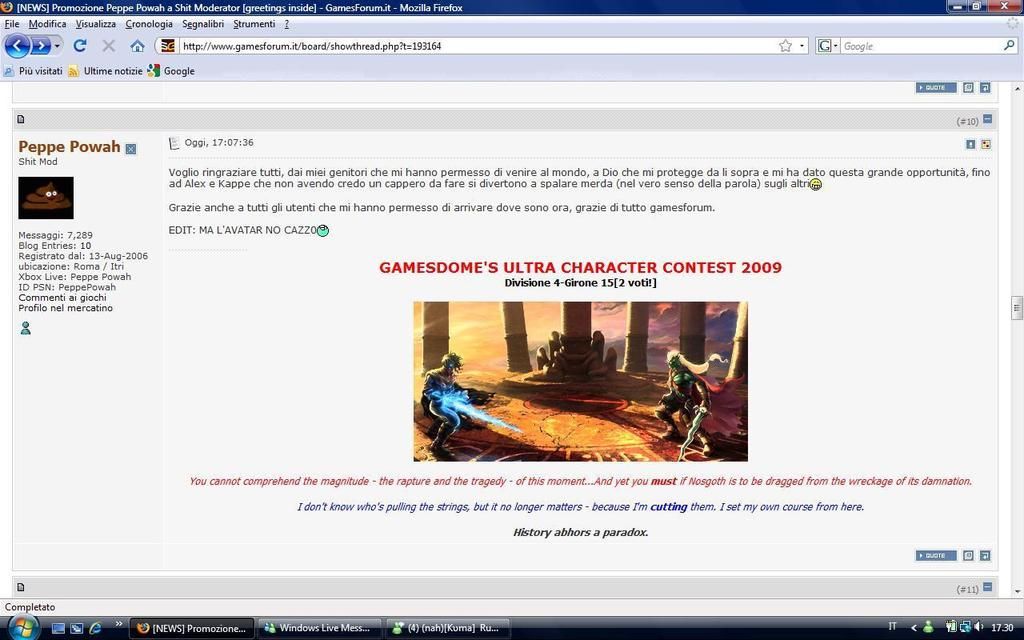The width and height of the screenshot is (1024, 640).
Task: Open the Visualizza menu
Action: click(x=95, y=24)
